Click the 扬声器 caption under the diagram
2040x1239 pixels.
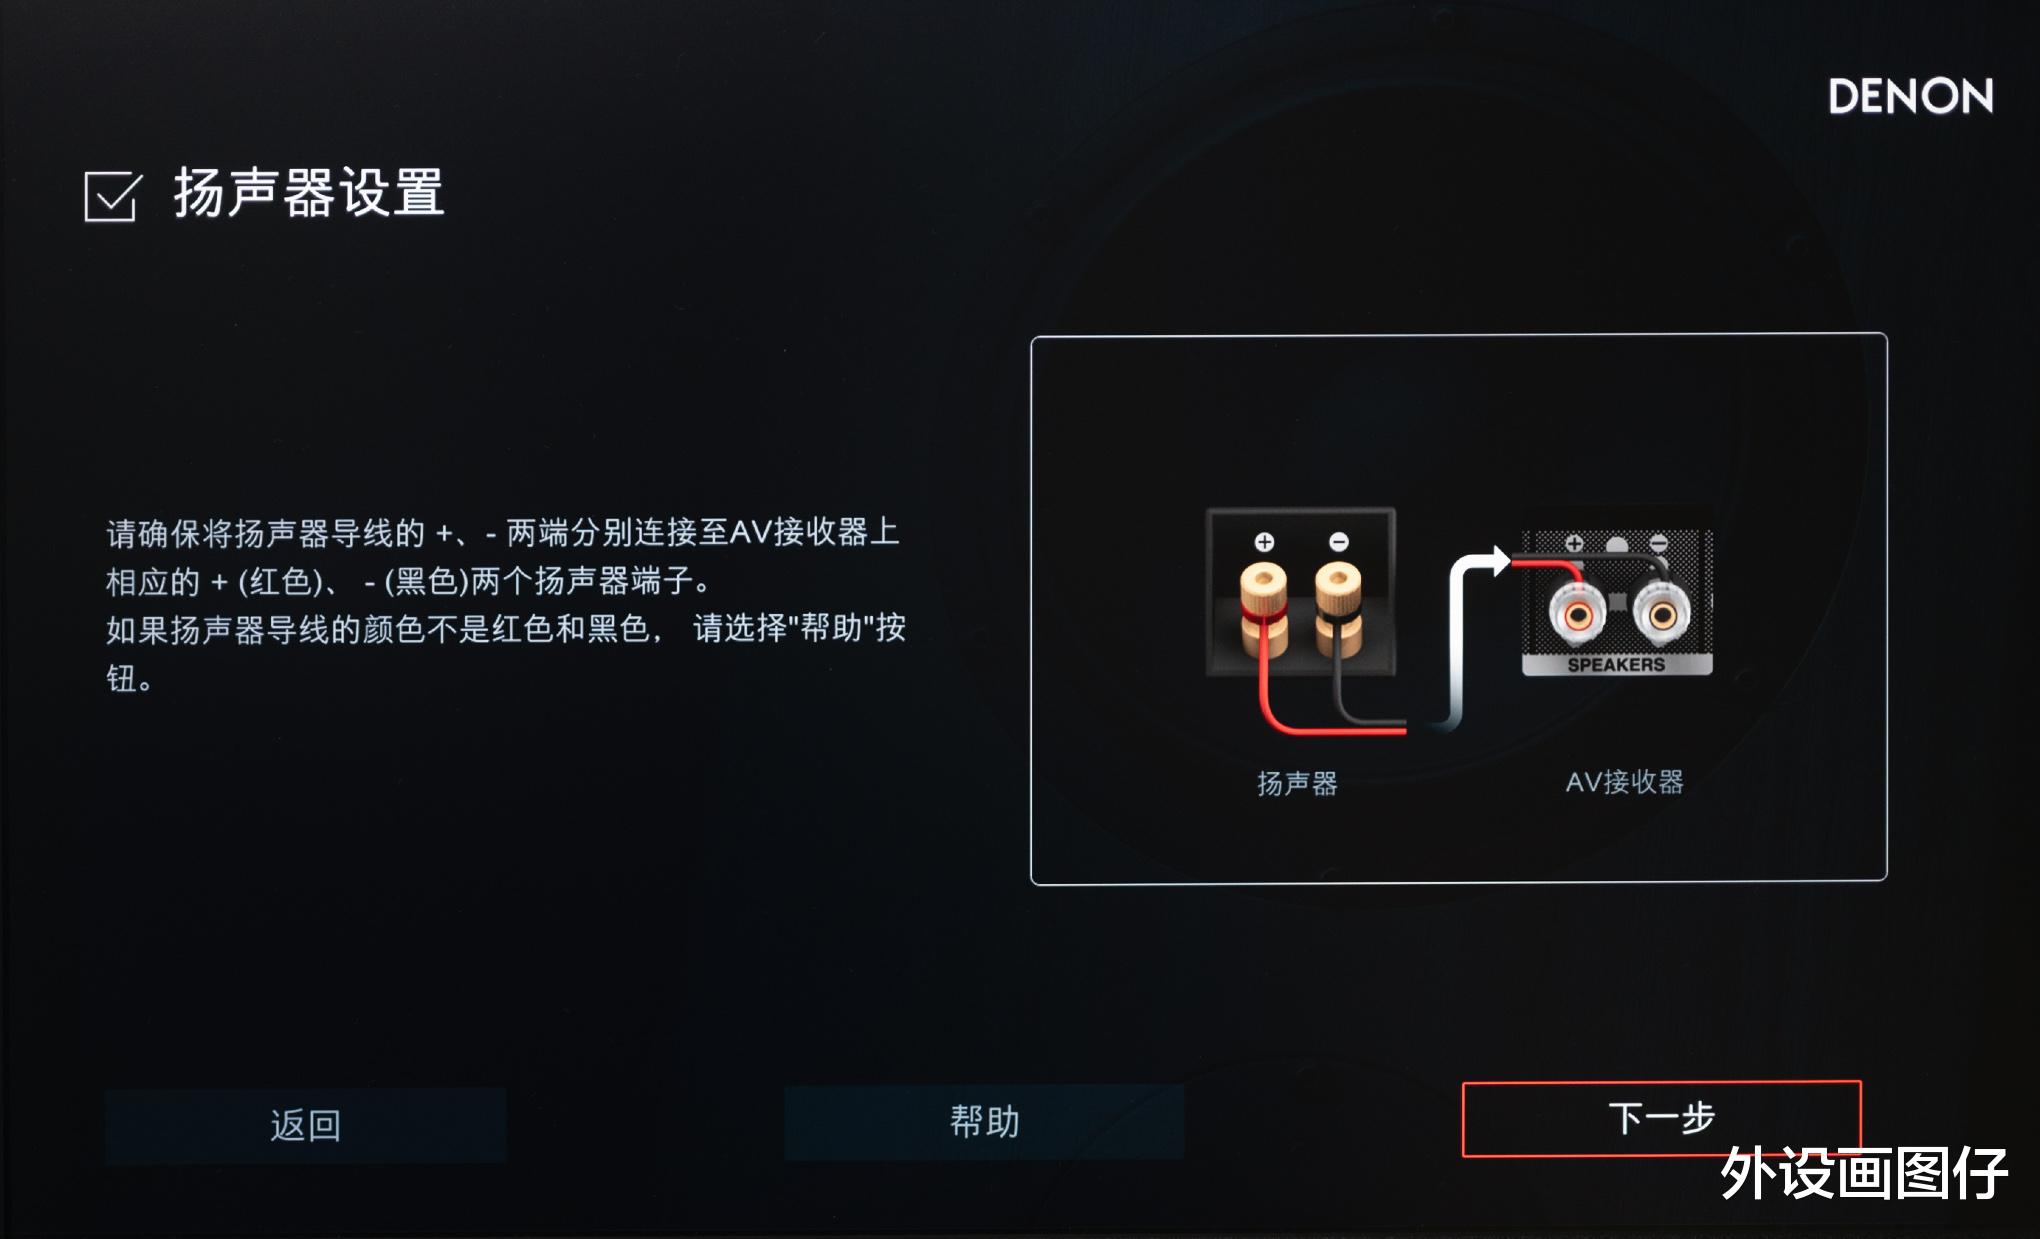point(1297,783)
